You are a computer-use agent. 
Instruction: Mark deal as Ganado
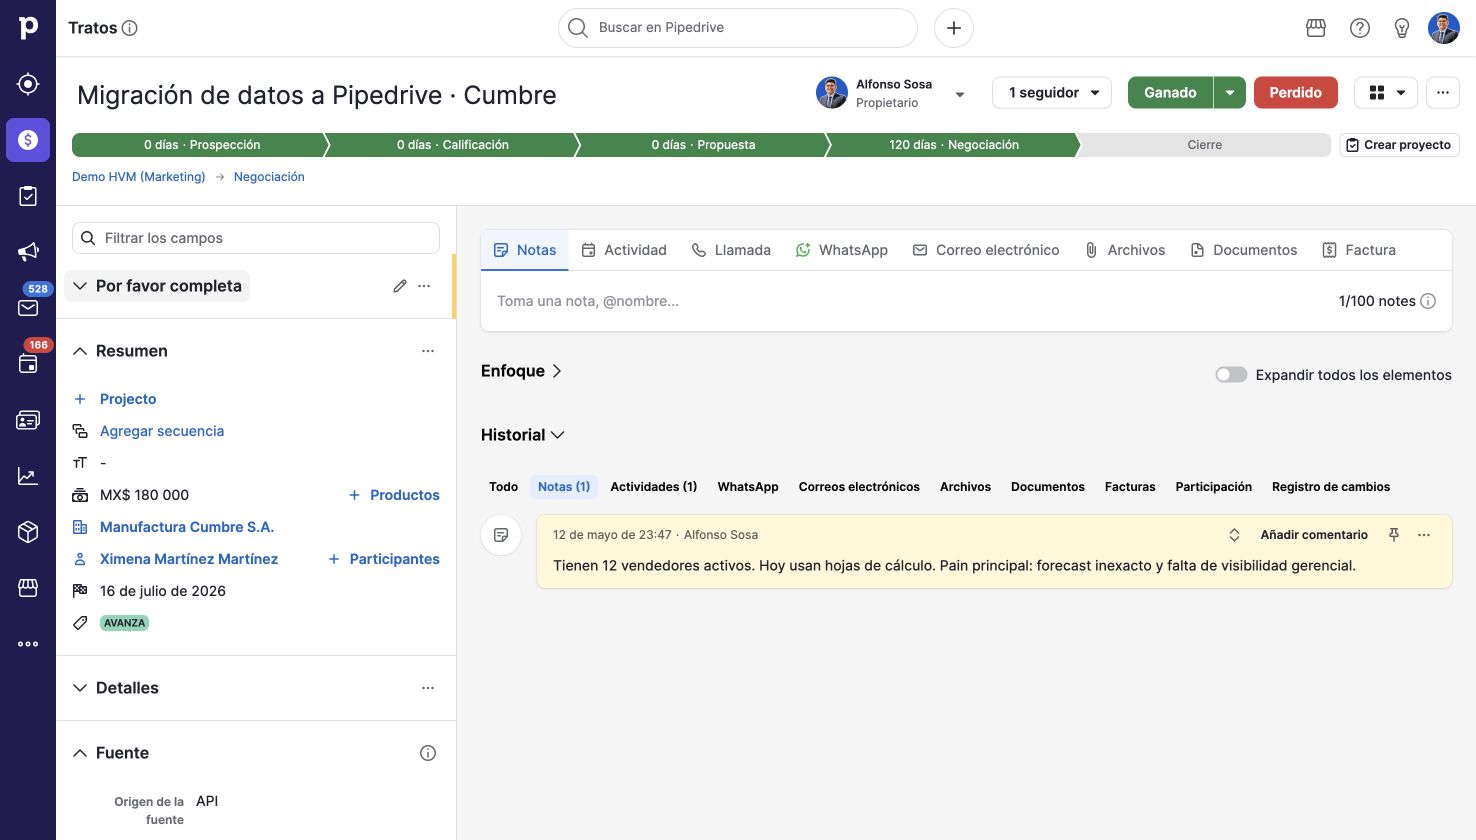[x=1170, y=92]
